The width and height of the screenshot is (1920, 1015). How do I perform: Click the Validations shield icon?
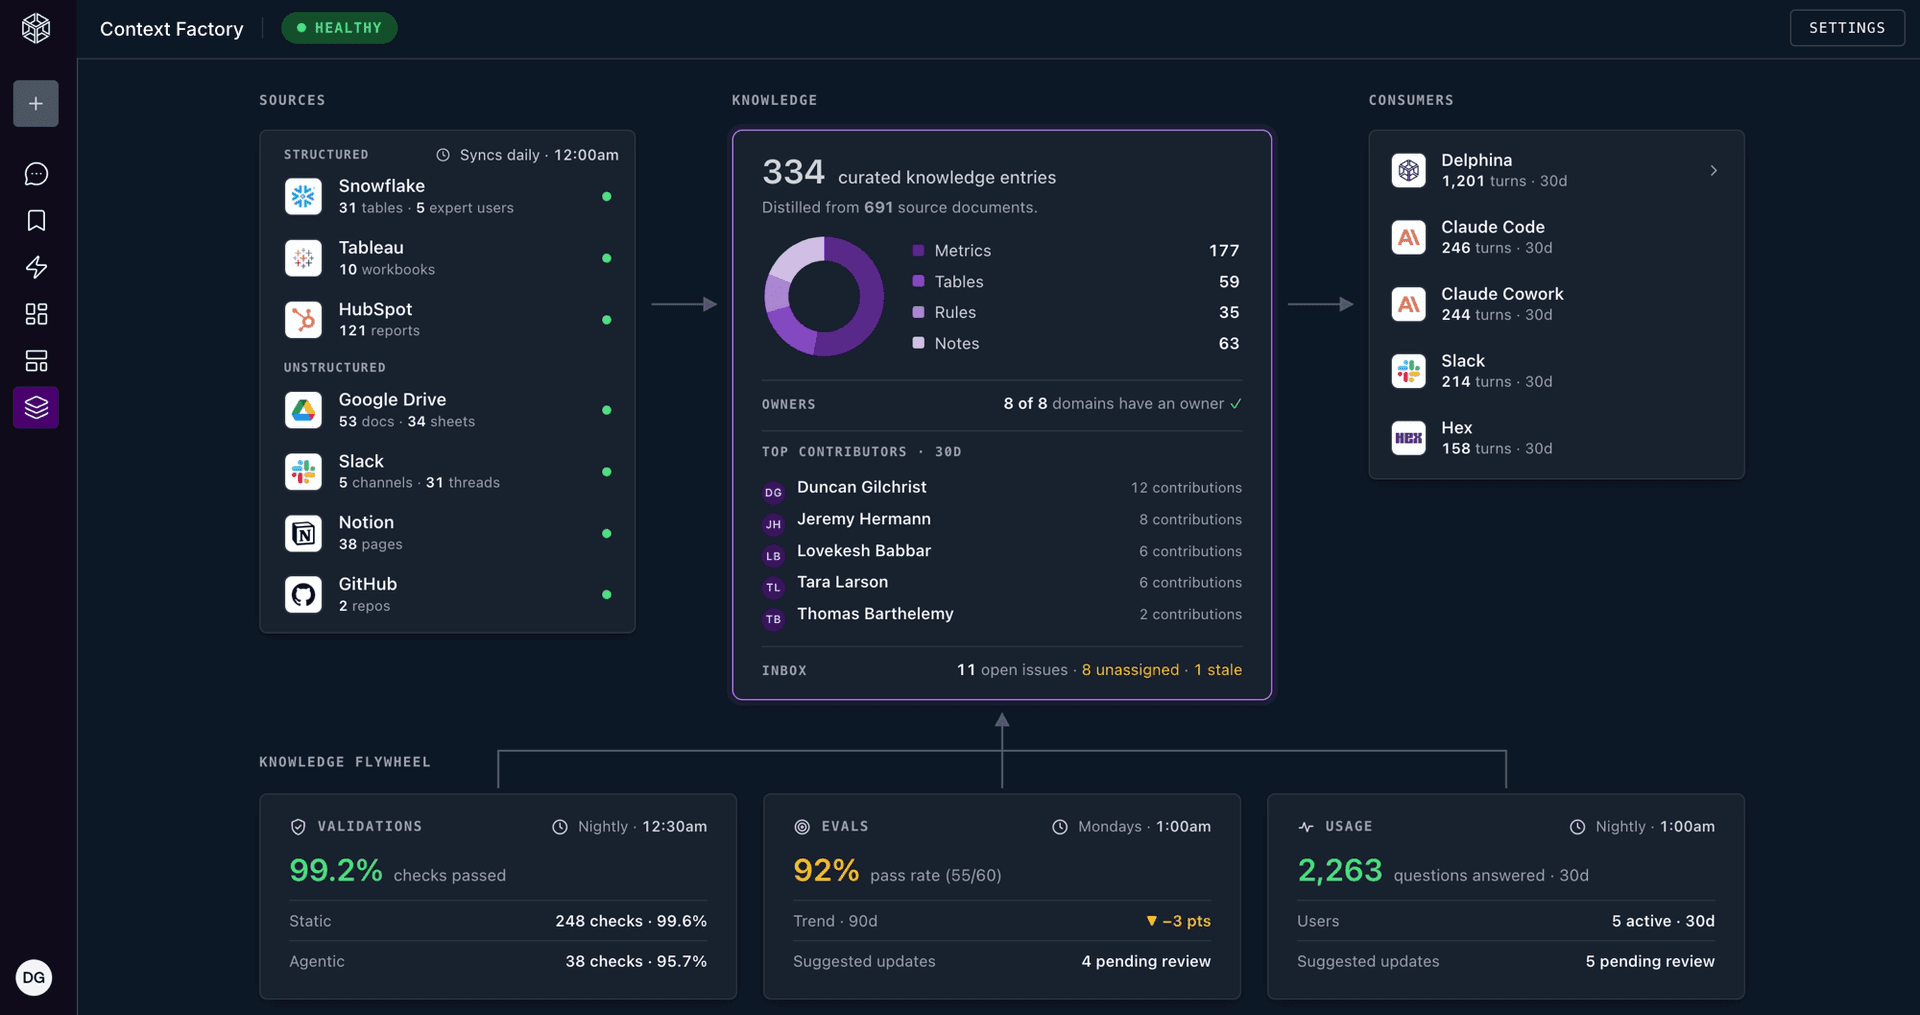click(x=298, y=827)
